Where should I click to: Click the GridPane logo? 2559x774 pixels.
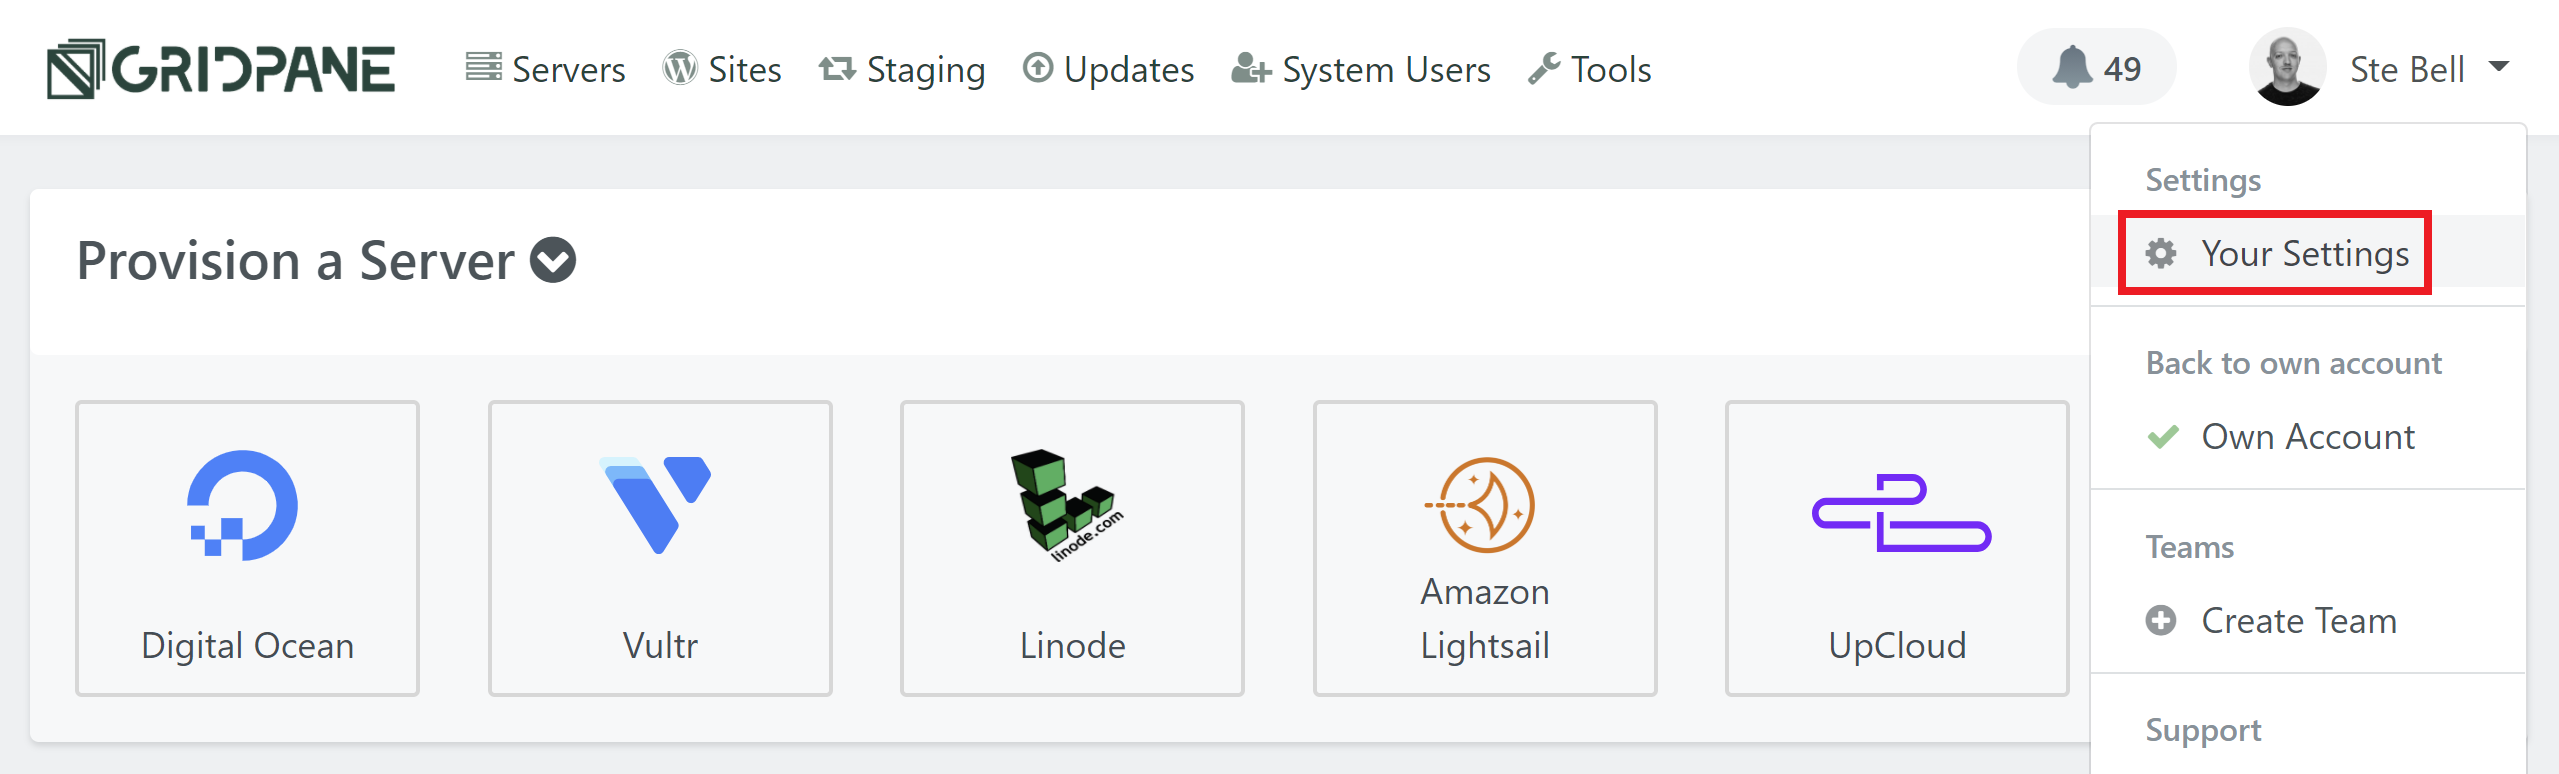click(221, 69)
